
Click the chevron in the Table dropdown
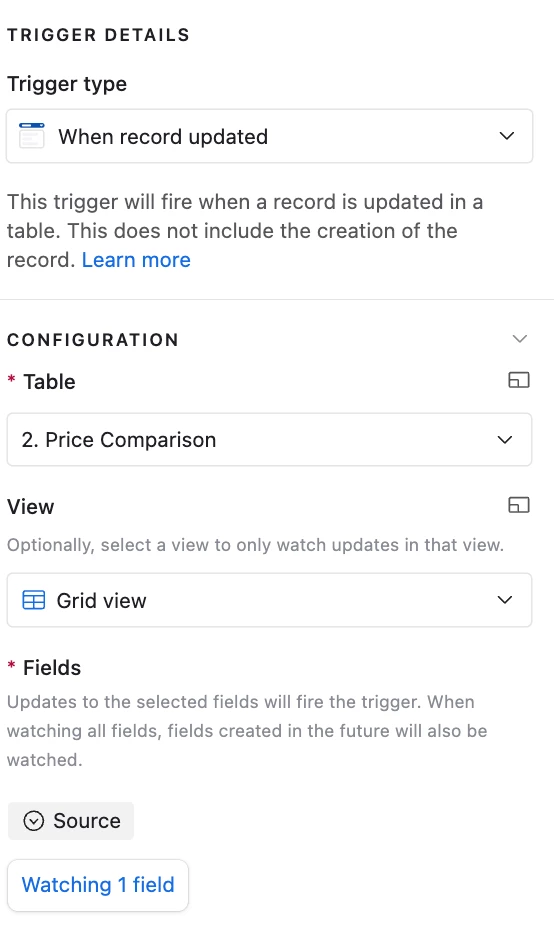pyautogui.click(x=504, y=440)
